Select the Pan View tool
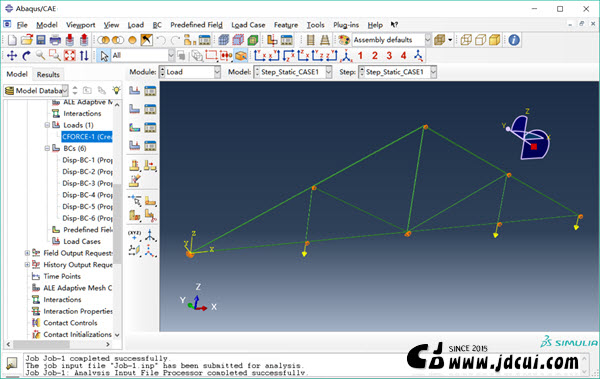This screenshot has width=600, height=379. click(12, 56)
